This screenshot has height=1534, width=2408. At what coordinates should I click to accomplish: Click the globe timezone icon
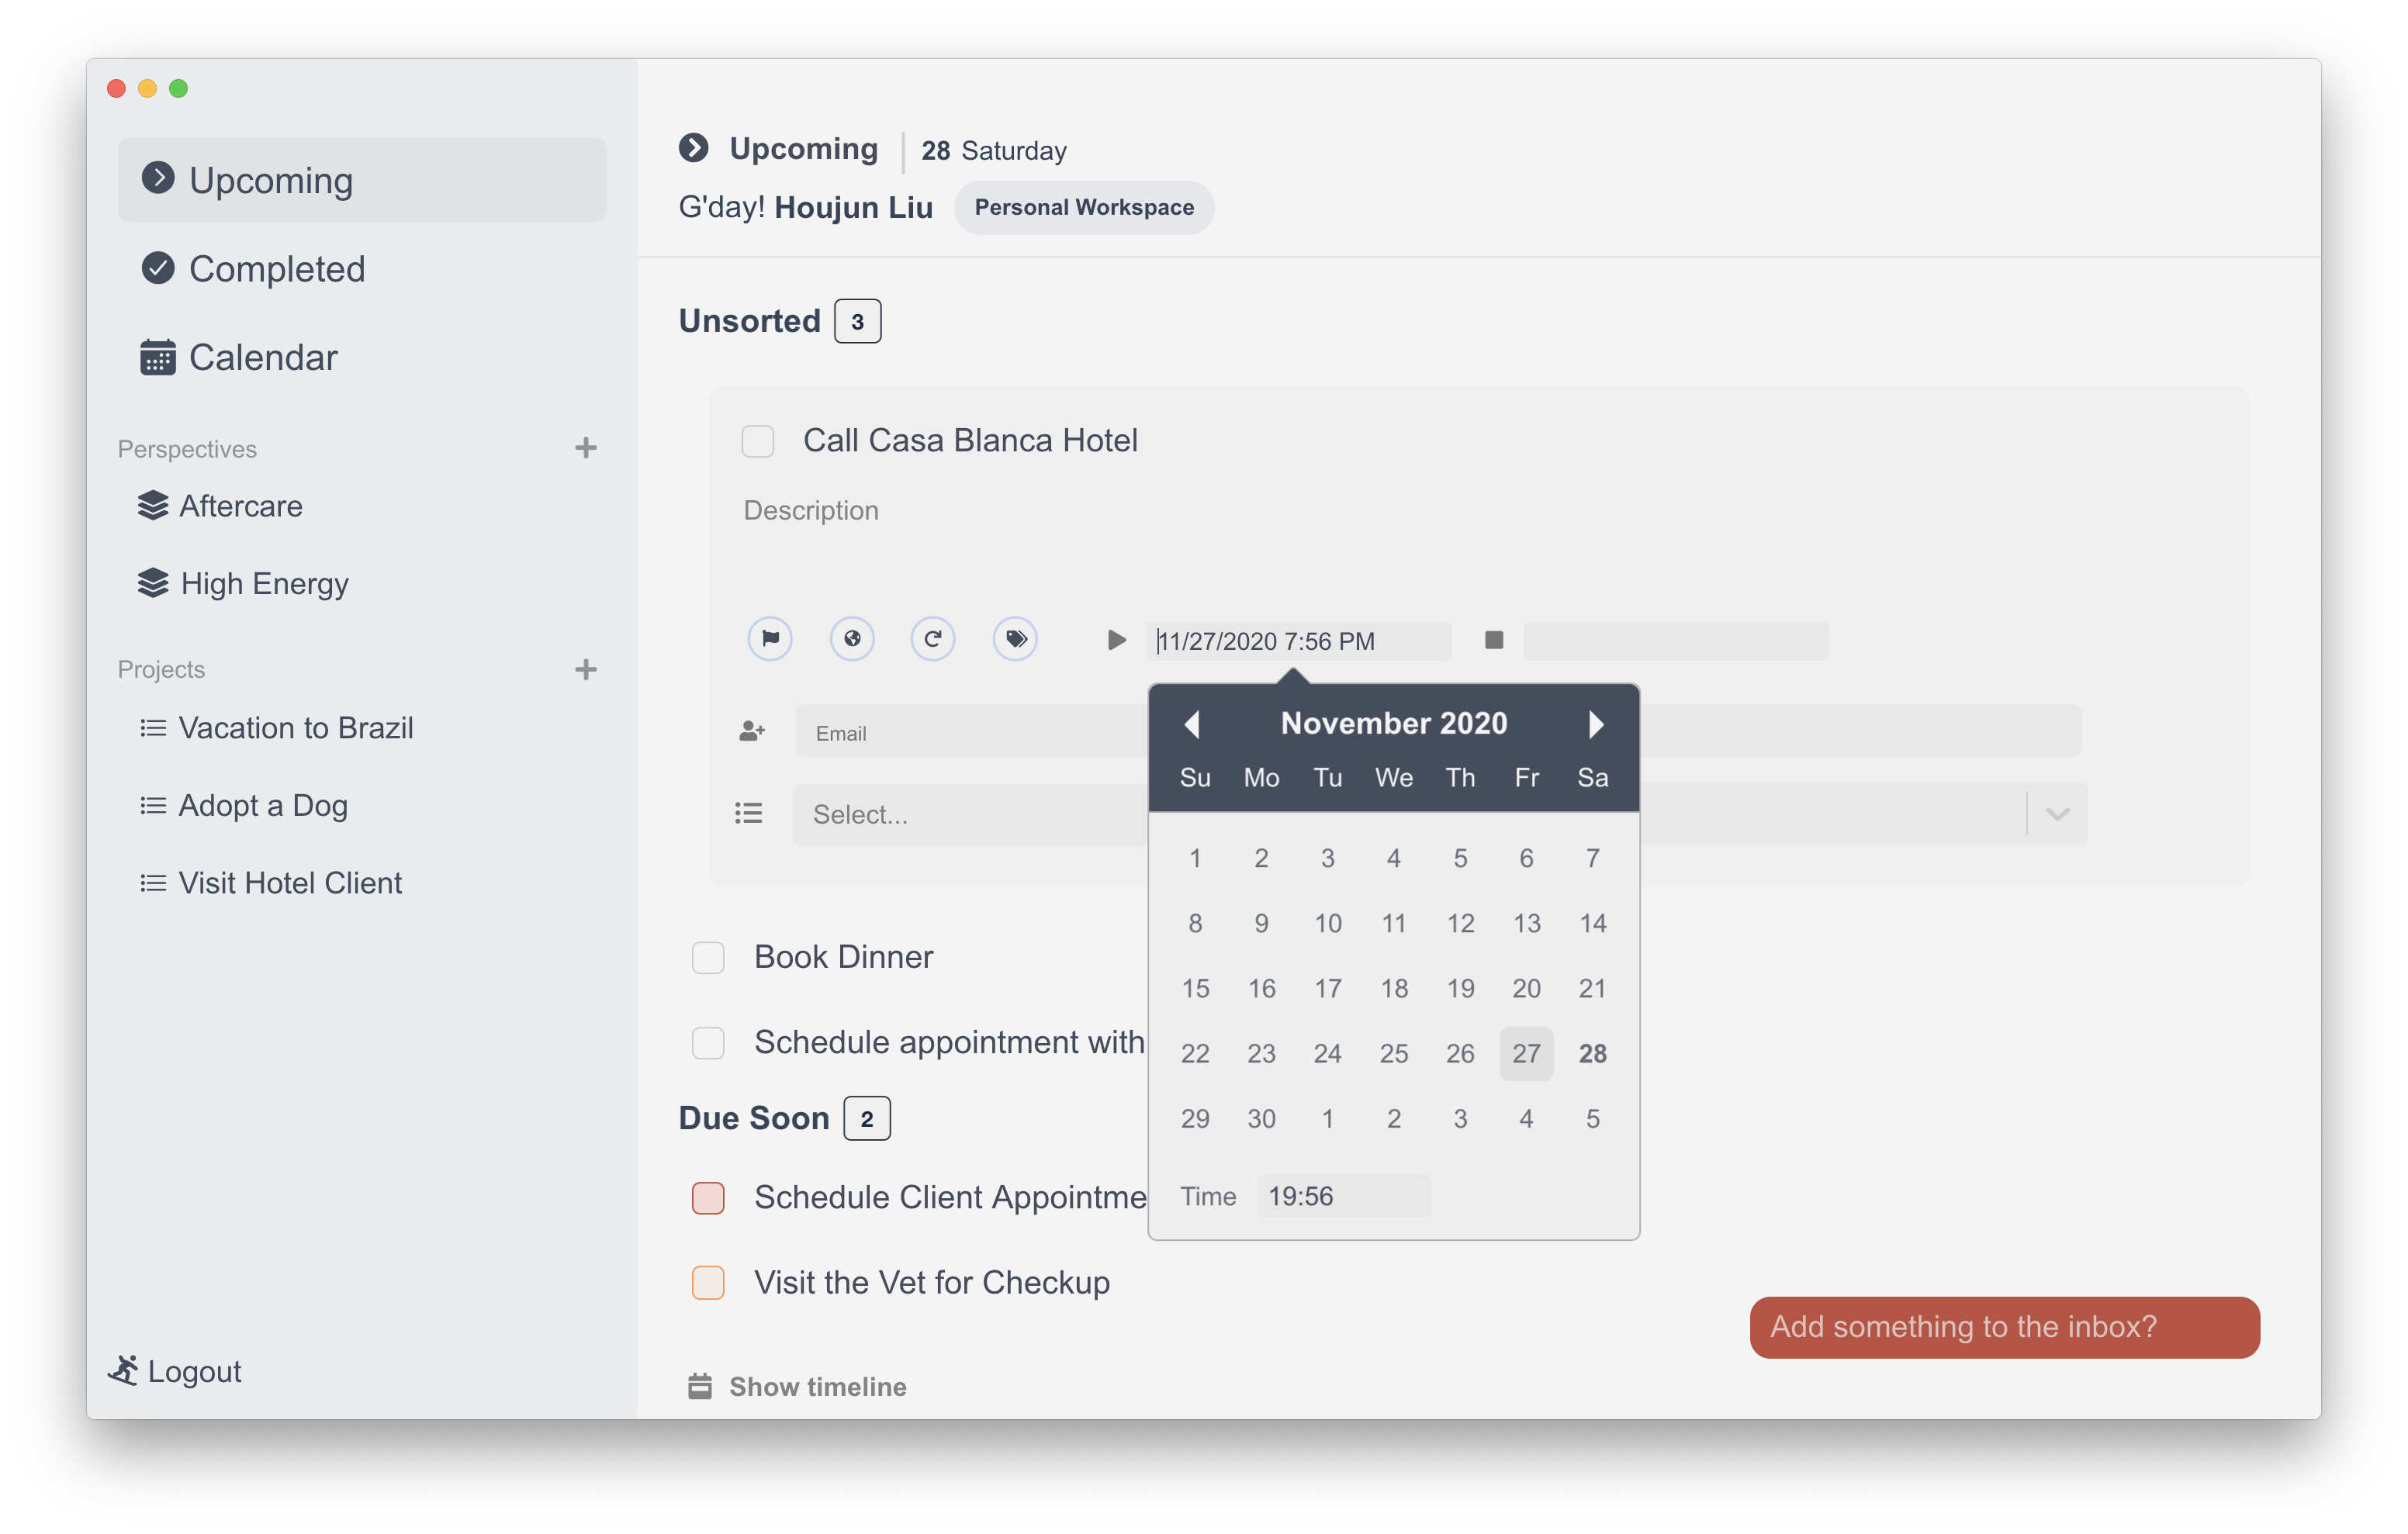coord(852,639)
